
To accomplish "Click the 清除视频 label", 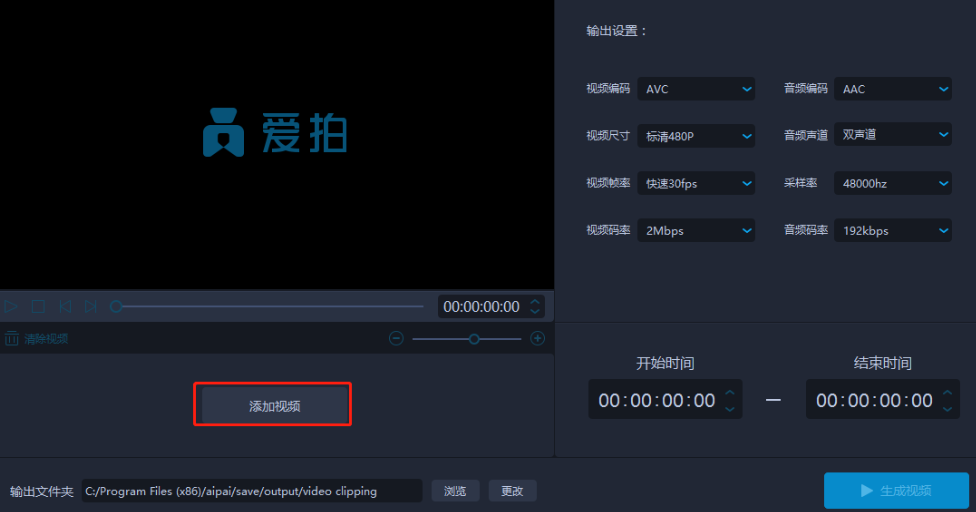I will 46,339.
